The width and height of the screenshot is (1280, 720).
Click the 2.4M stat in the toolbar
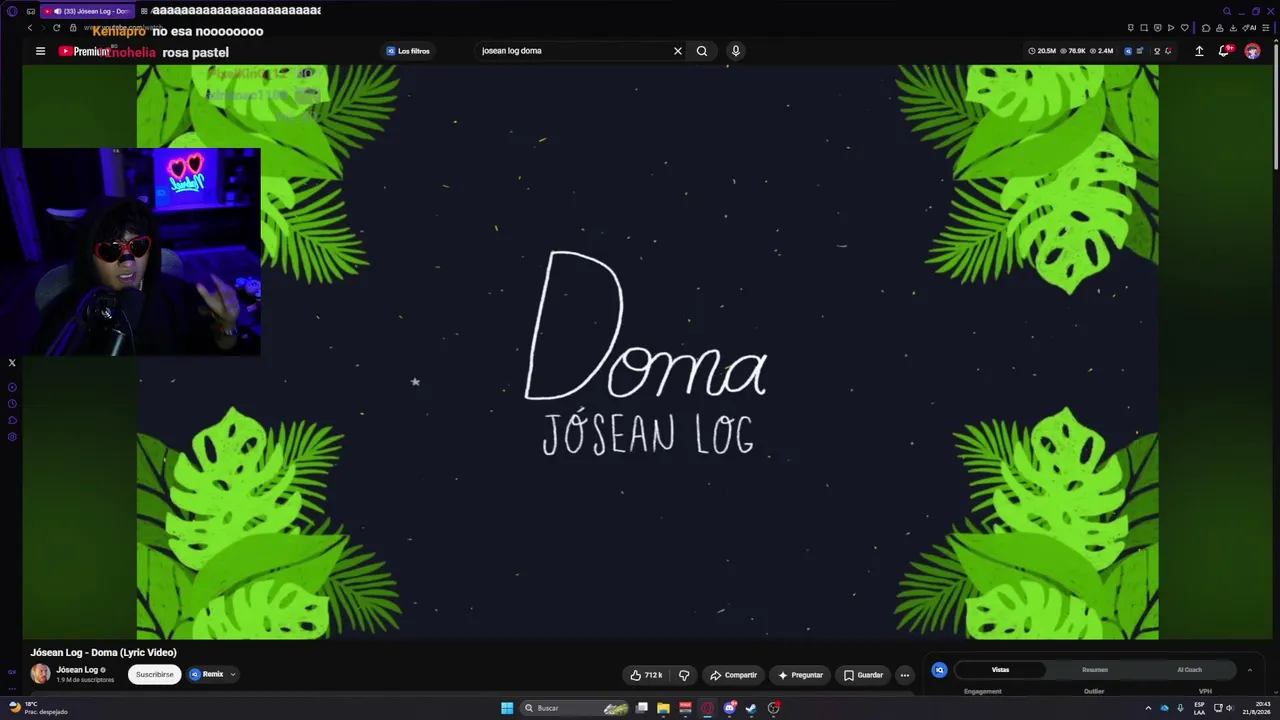click(x=1102, y=51)
